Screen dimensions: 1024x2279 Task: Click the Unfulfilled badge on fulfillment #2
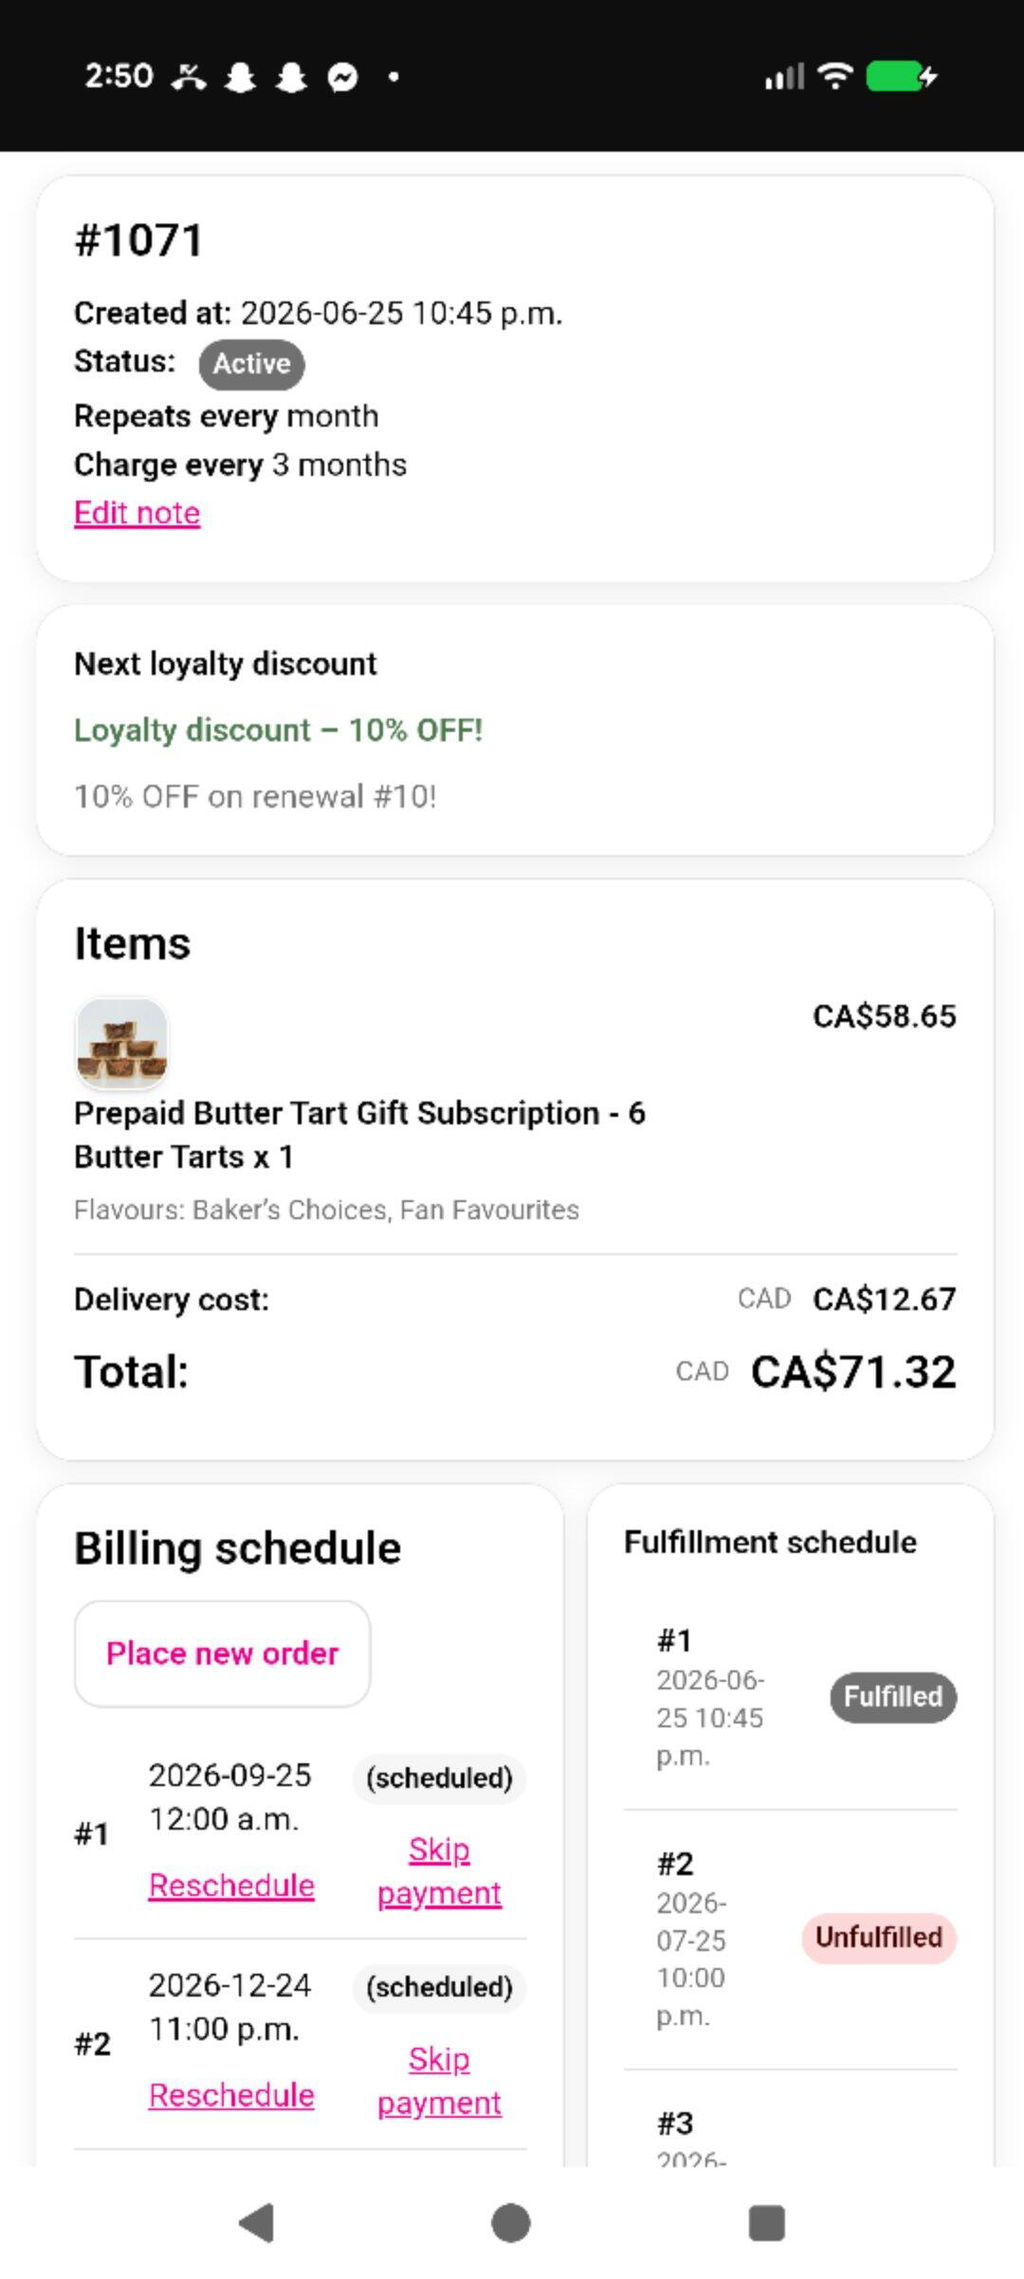point(879,1938)
